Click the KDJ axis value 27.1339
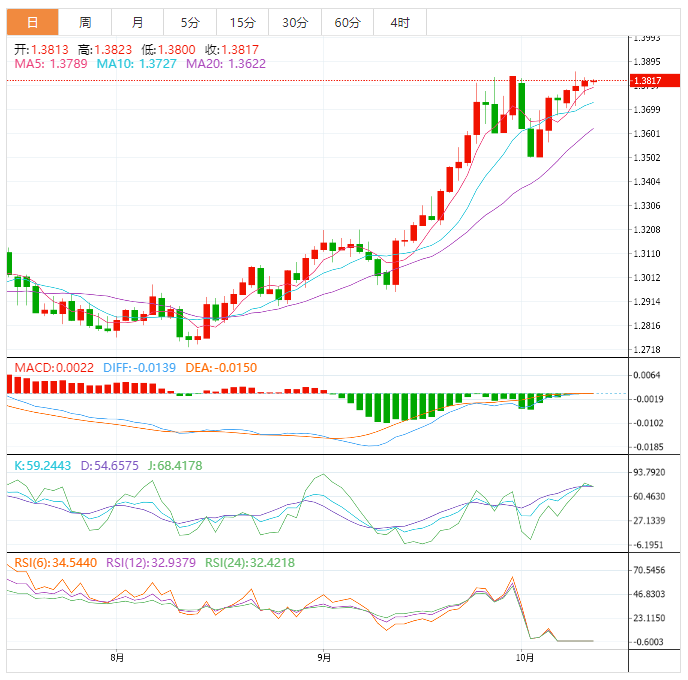The width and height of the screenshot is (688, 680). pos(649,521)
